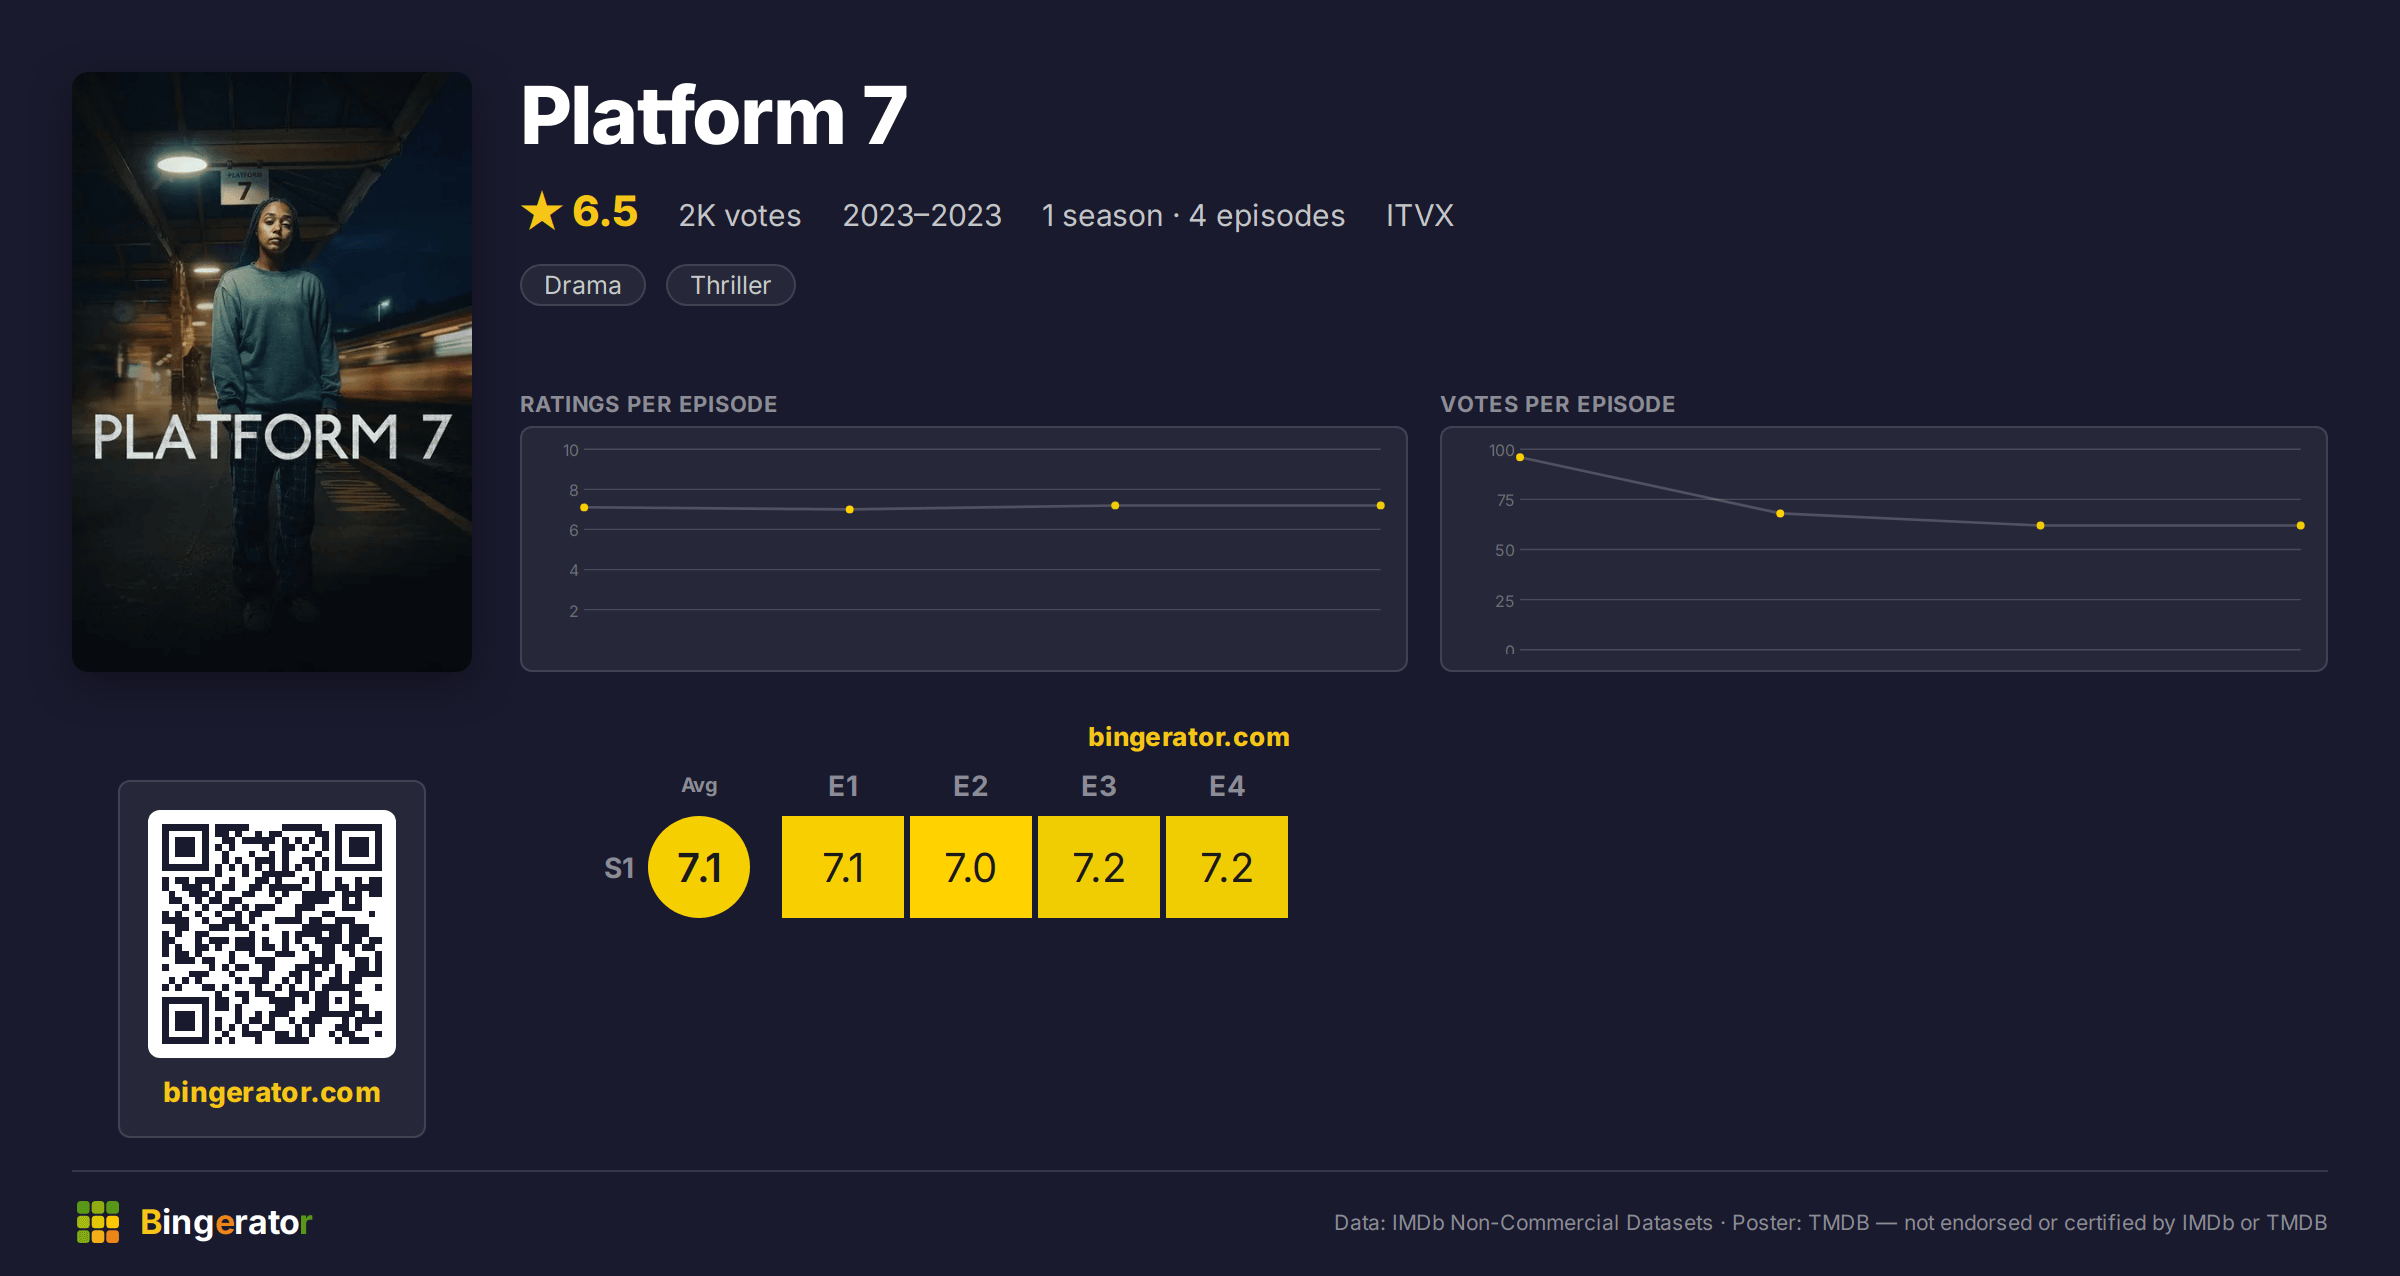The image size is (2400, 1276).
Task: Select the Thriller genre tag
Action: tap(731, 285)
